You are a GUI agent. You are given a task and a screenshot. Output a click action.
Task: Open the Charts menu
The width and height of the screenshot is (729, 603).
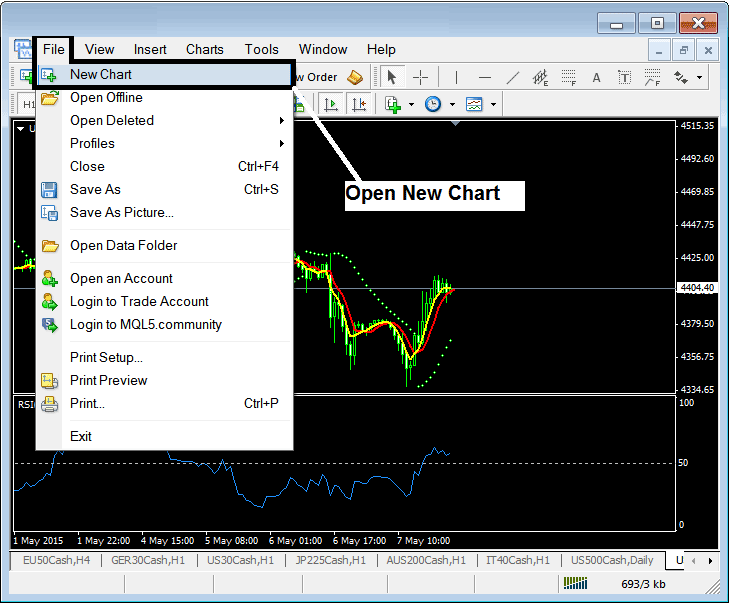point(205,49)
